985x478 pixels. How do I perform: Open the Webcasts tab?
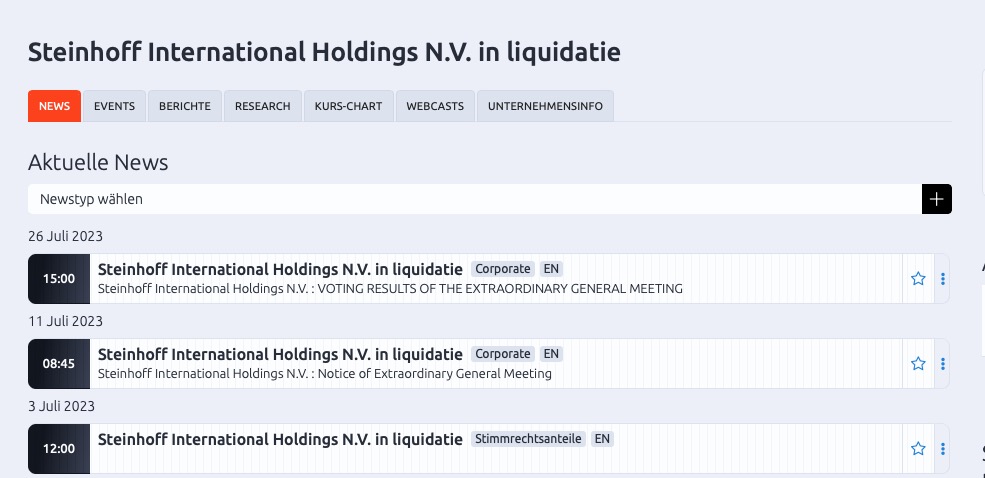pyautogui.click(x=435, y=106)
